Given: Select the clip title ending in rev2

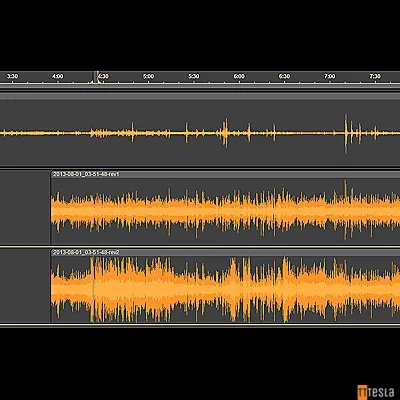Looking at the screenshot, I should coord(86,252).
